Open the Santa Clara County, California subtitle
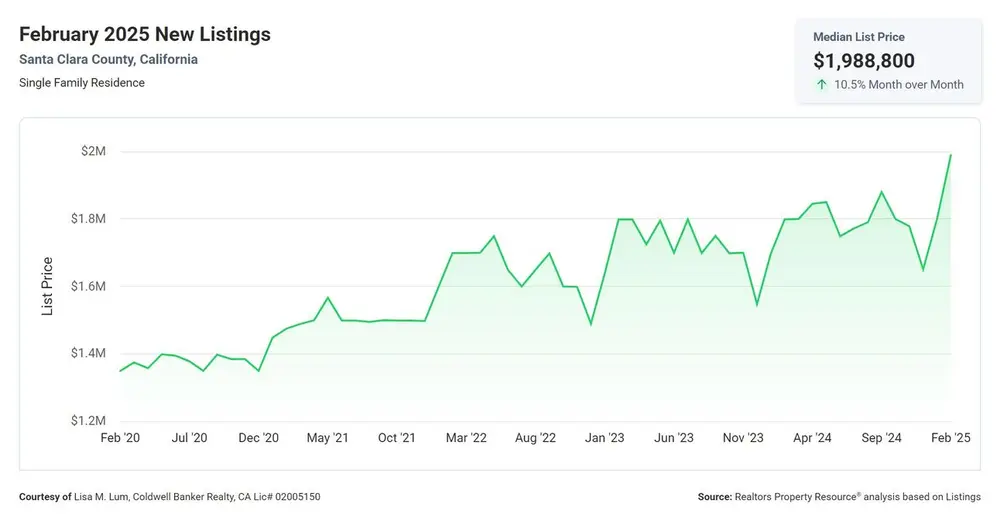 [x=108, y=59]
